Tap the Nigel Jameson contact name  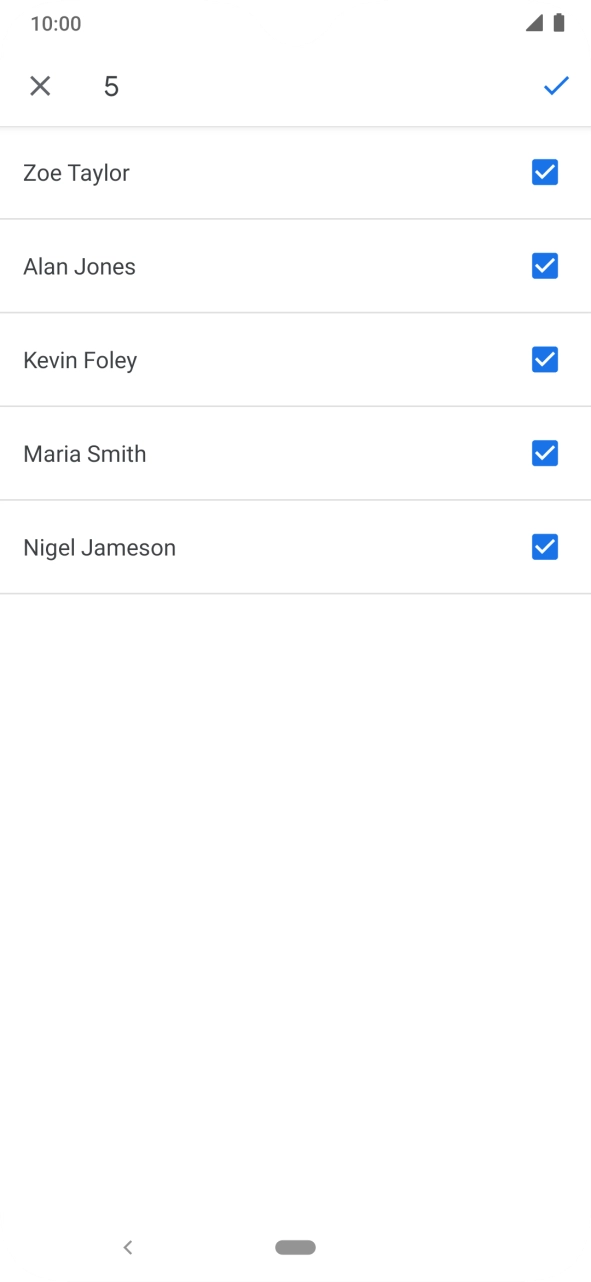99,547
